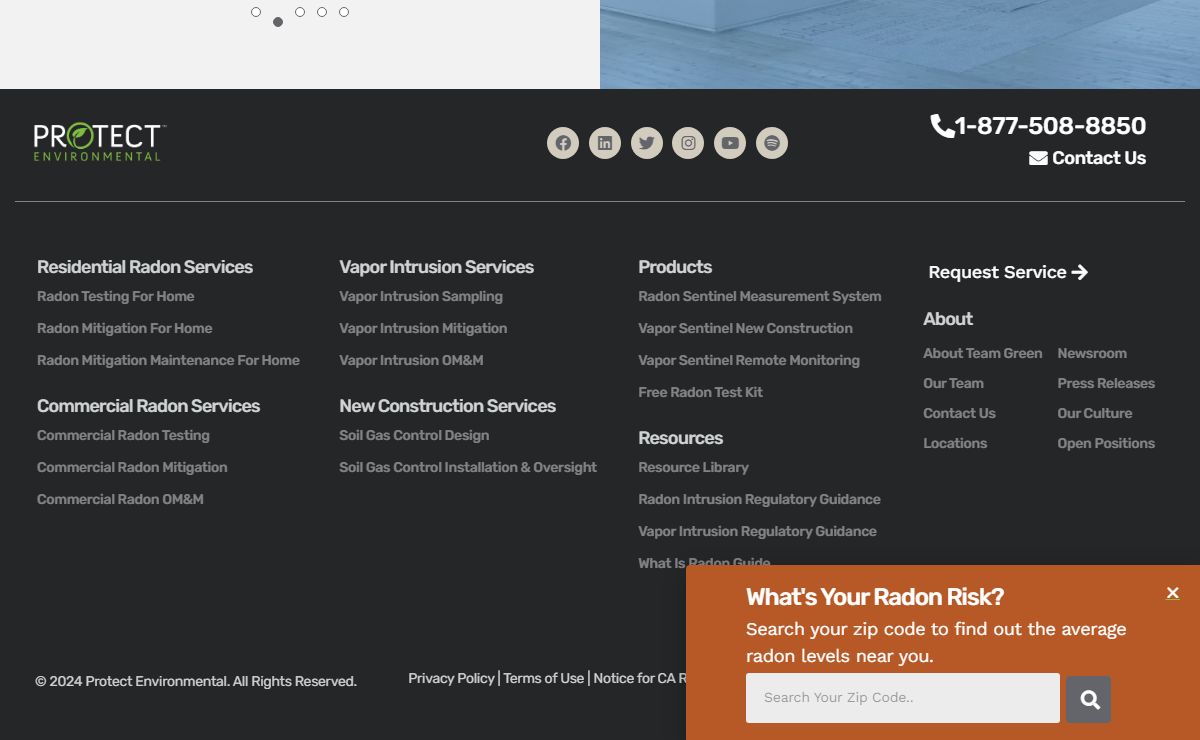
Task: Open the About heading link
Action: [x=948, y=319]
